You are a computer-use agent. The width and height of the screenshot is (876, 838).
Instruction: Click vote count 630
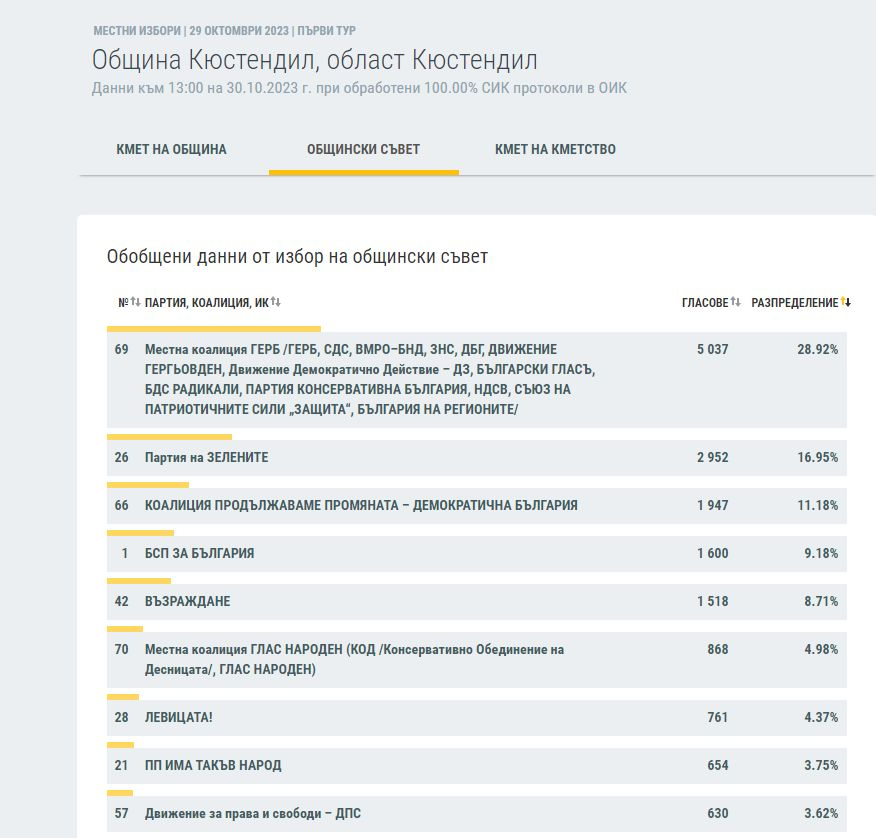(x=718, y=814)
